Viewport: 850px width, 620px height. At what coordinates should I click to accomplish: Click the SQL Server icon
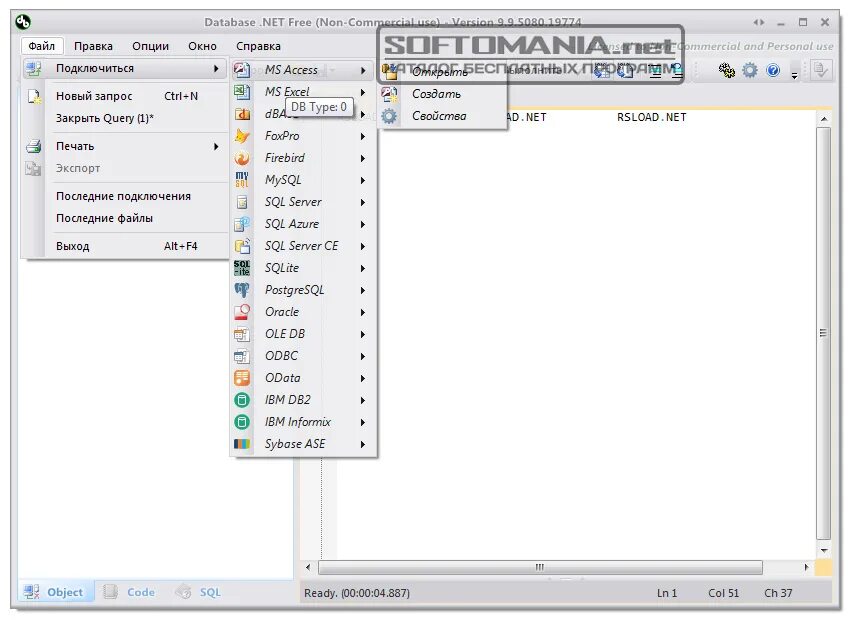pyautogui.click(x=242, y=202)
